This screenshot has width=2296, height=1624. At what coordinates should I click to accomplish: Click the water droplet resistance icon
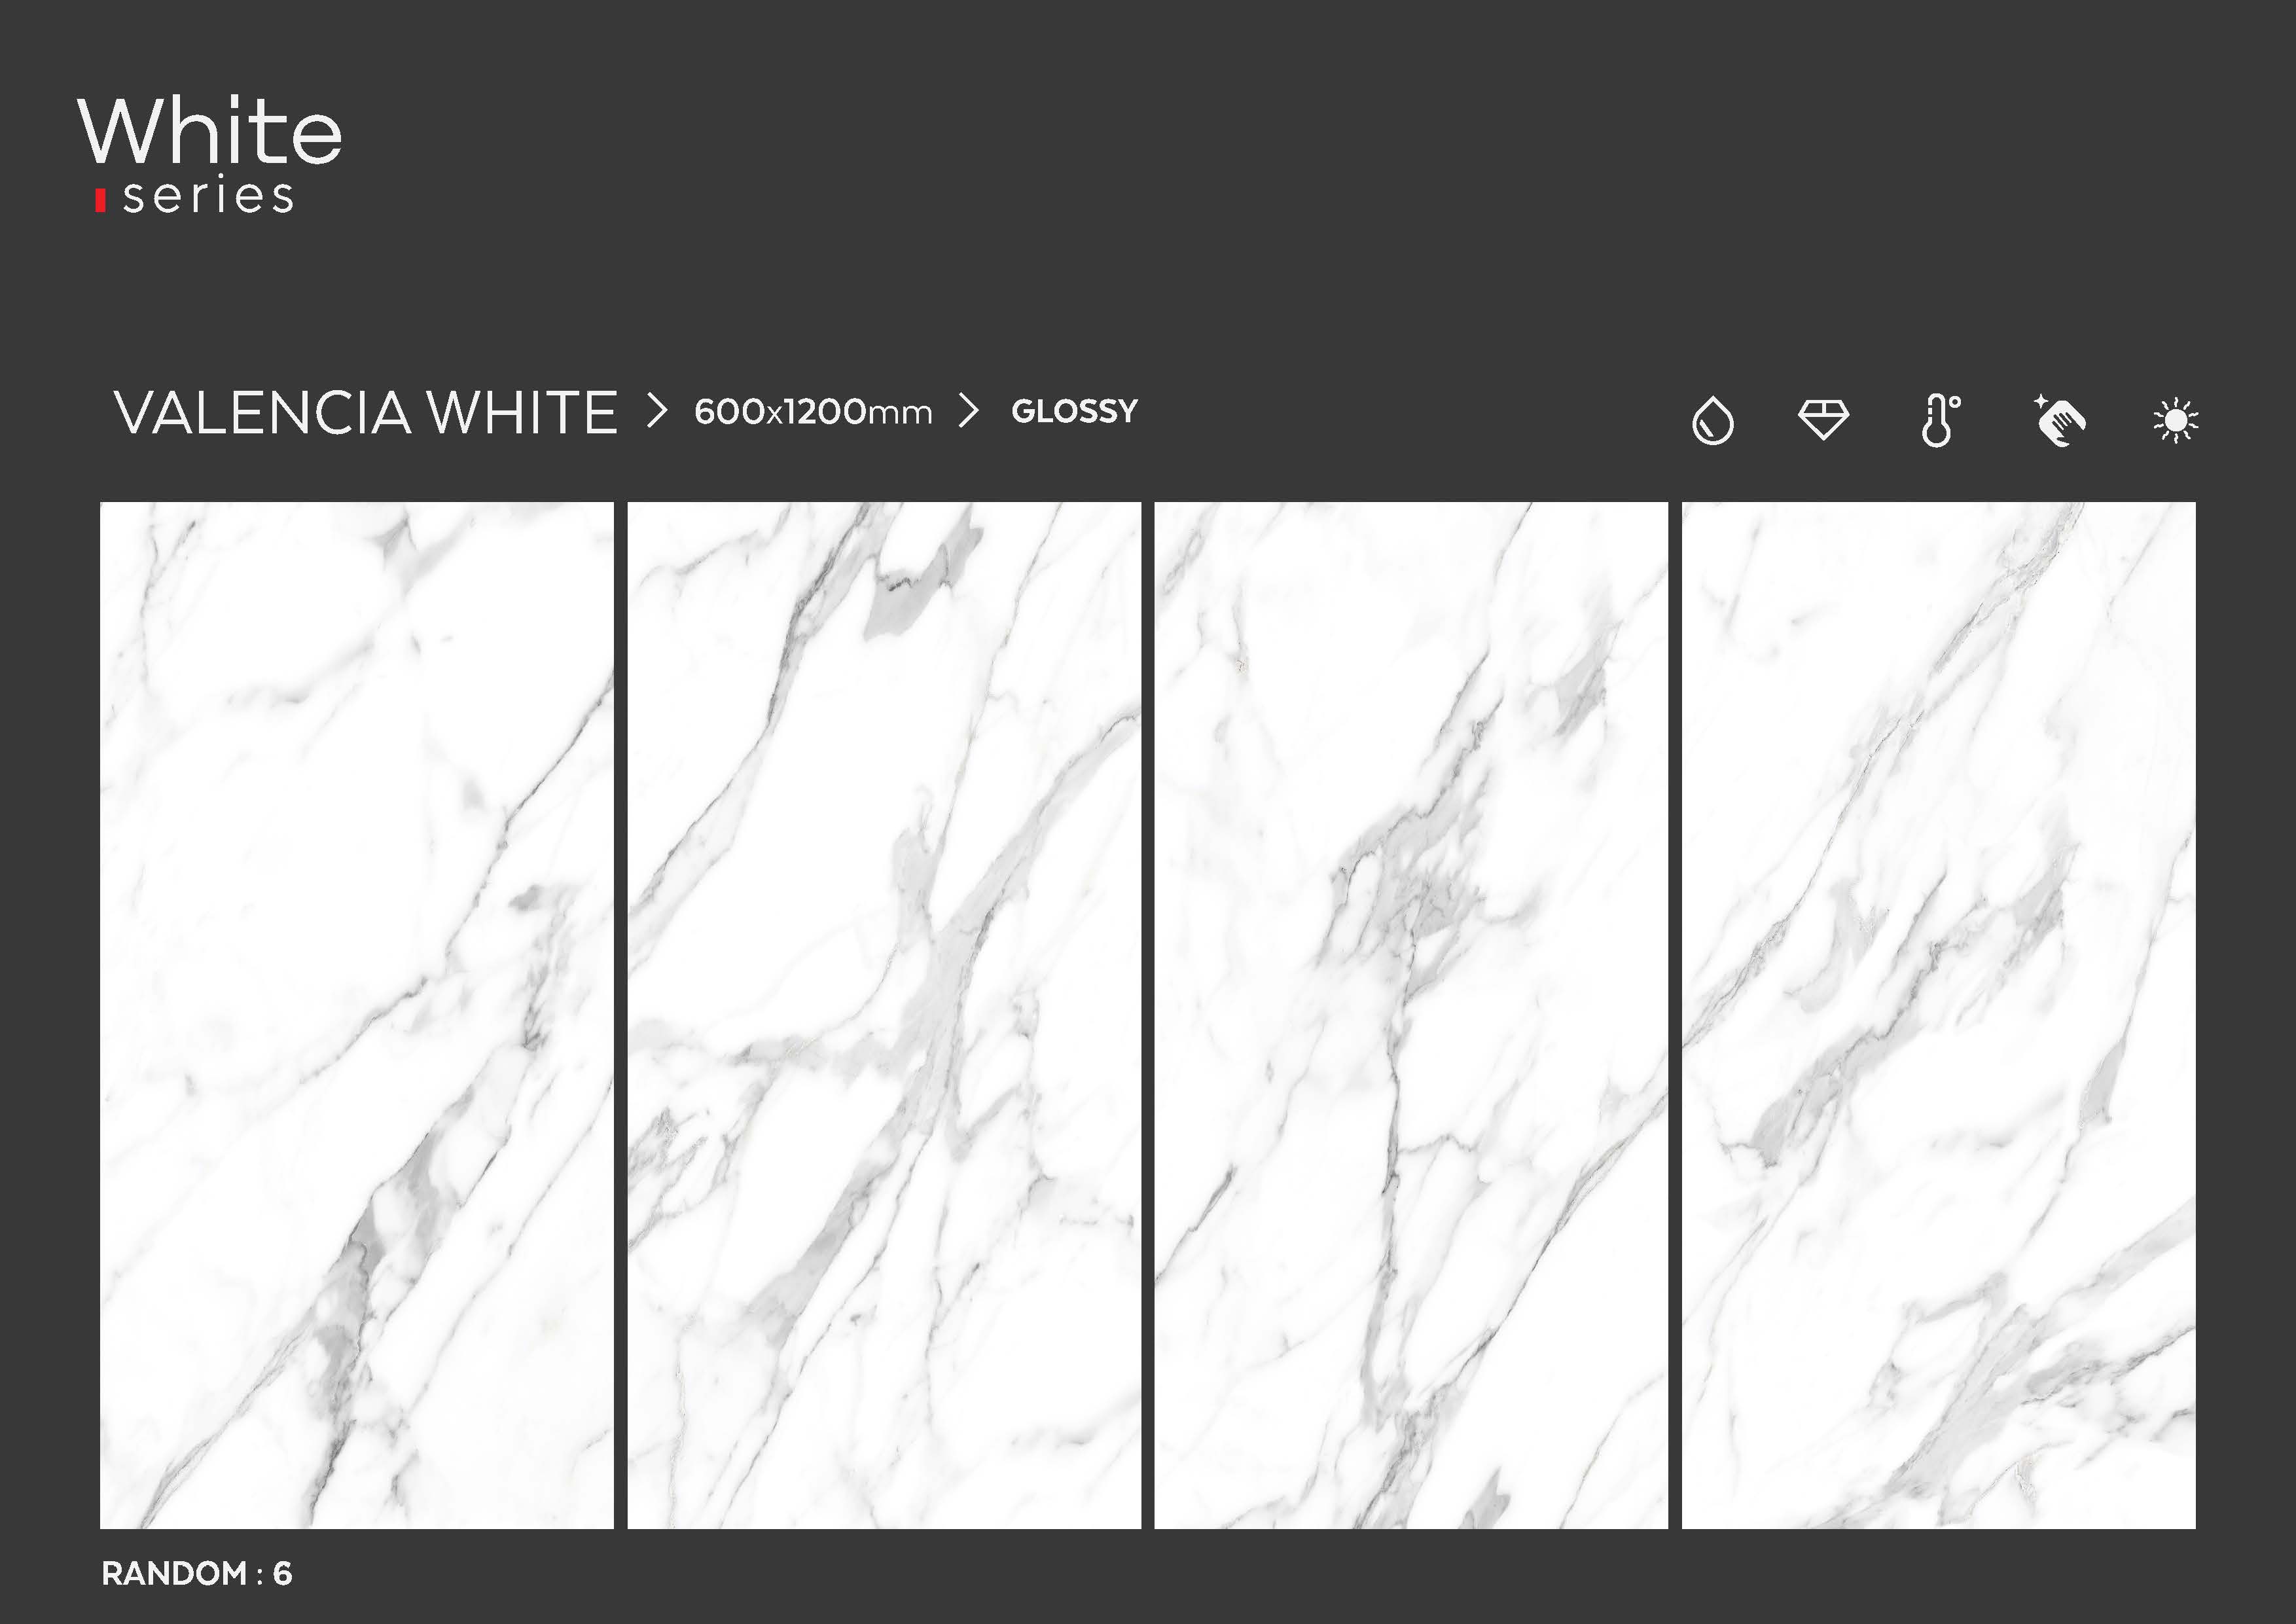tap(1712, 420)
